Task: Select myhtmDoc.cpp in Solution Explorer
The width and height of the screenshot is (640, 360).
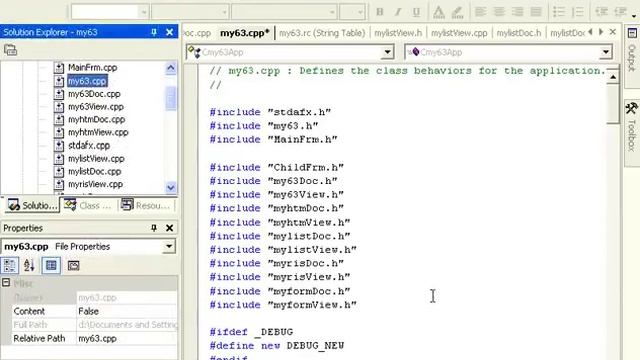Action: pos(96,120)
